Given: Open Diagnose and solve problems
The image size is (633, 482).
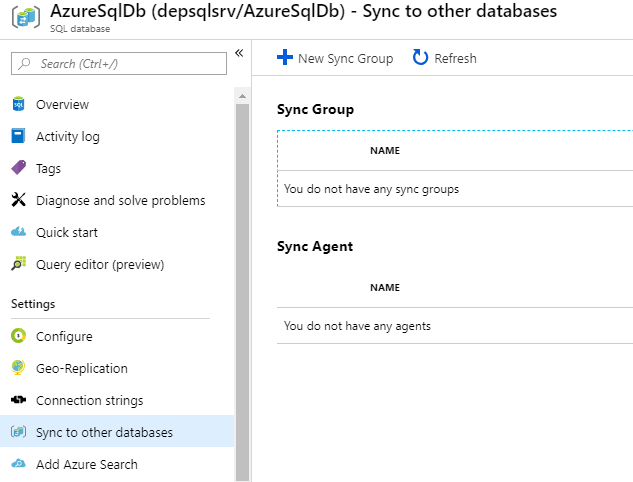Looking at the screenshot, I should pos(121,200).
